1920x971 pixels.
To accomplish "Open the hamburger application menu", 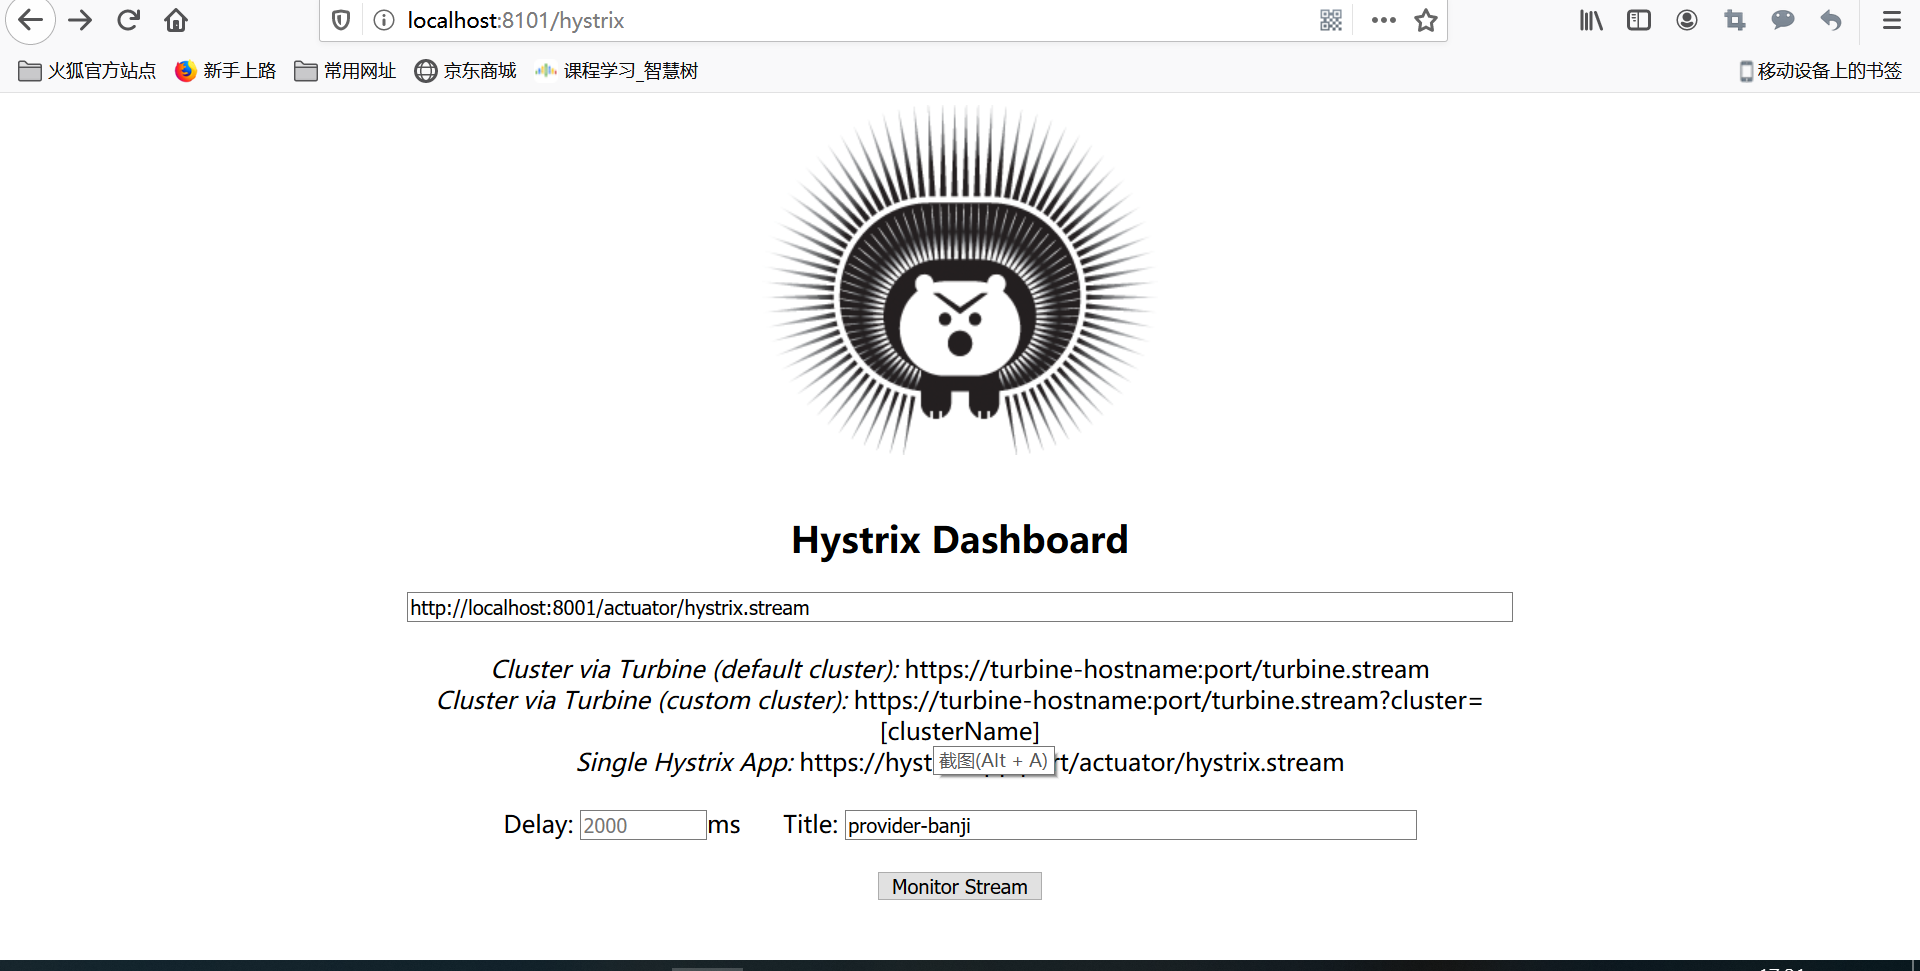I will pyautogui.click(x=1891, y=20).
